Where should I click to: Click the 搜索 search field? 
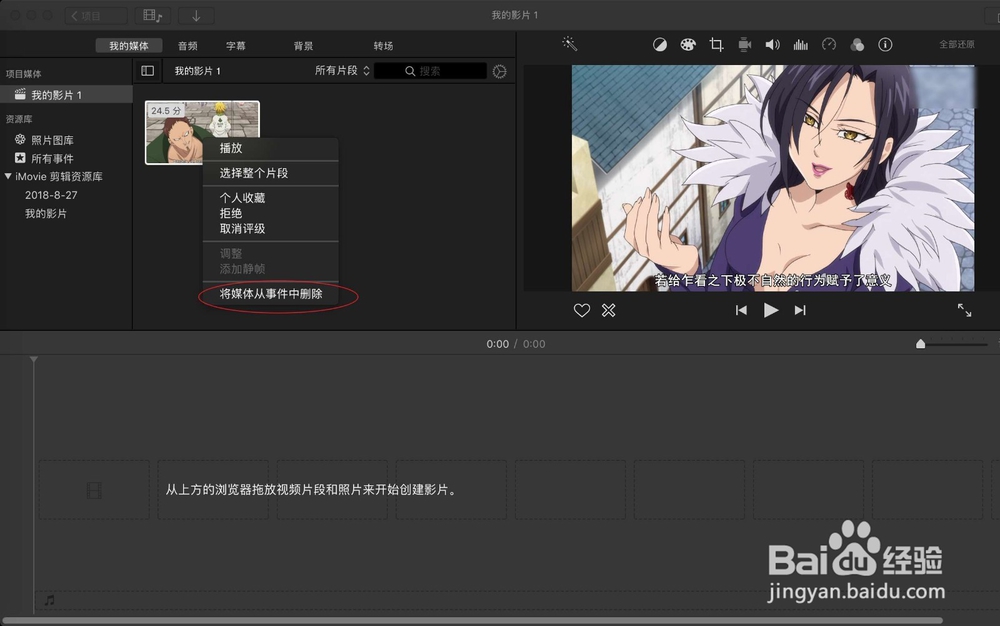pyautogui.click(x=430, y=71)
